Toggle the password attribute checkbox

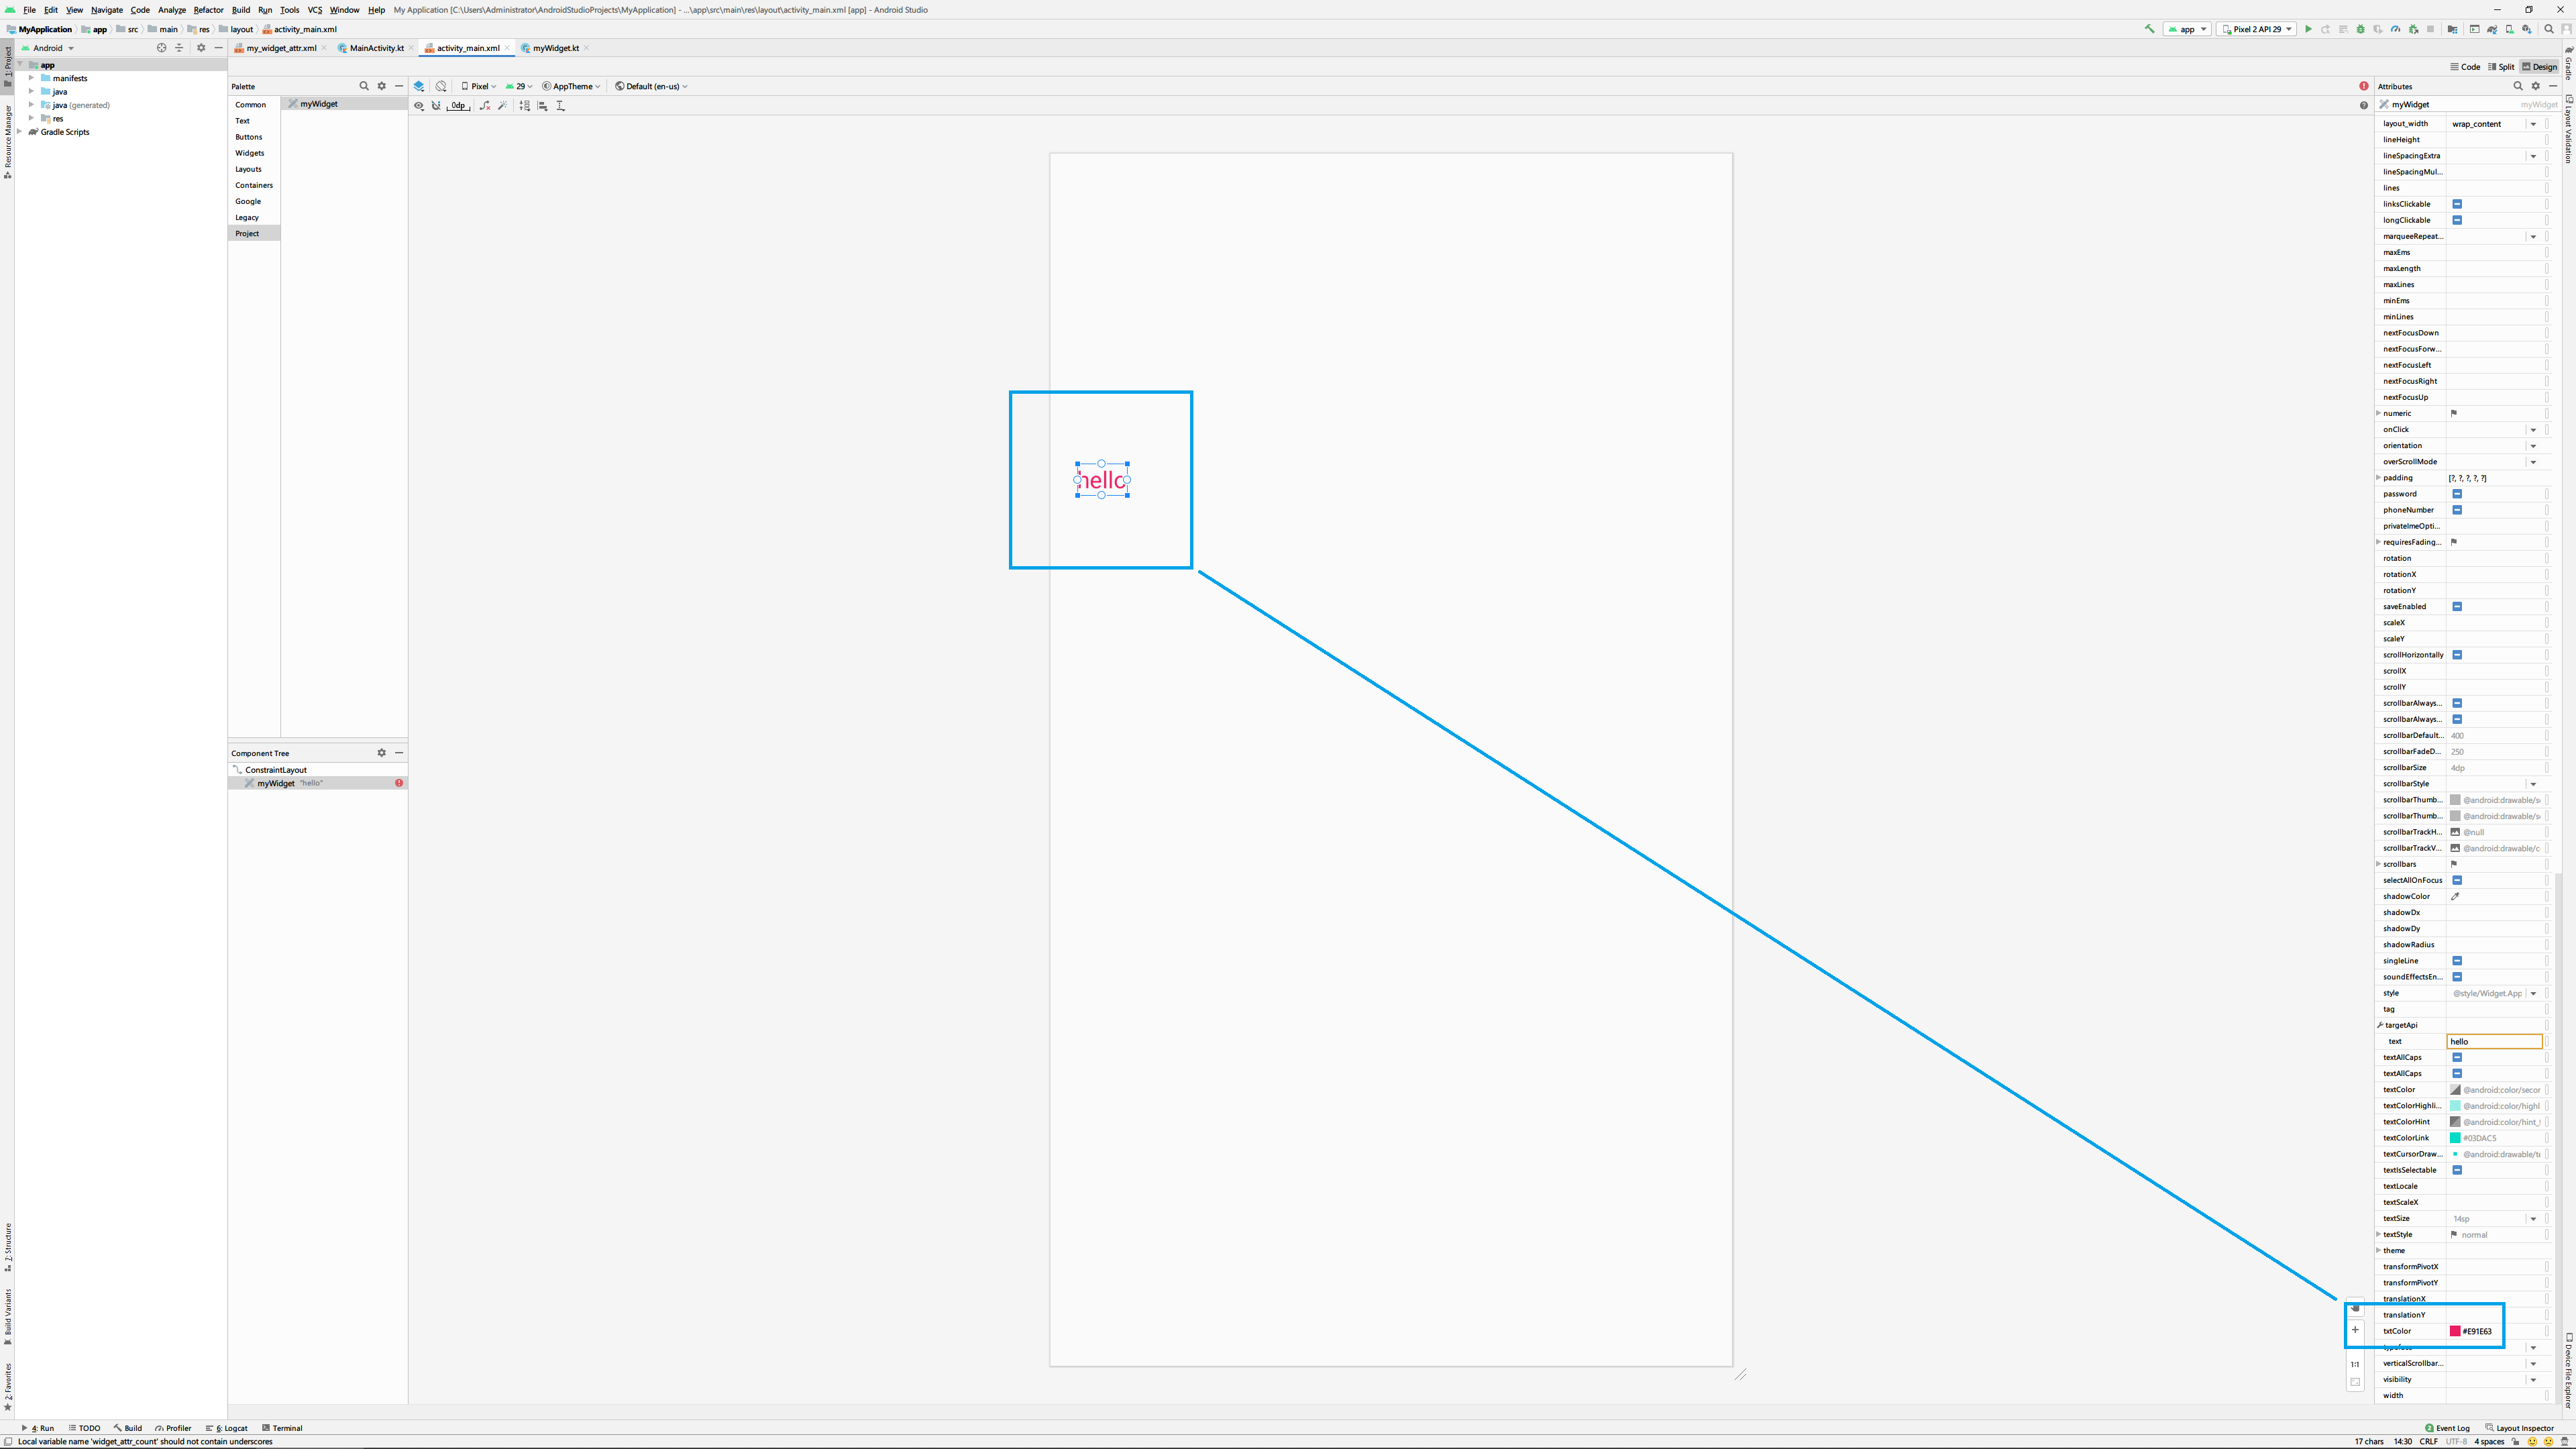(x=2457, y=494)
